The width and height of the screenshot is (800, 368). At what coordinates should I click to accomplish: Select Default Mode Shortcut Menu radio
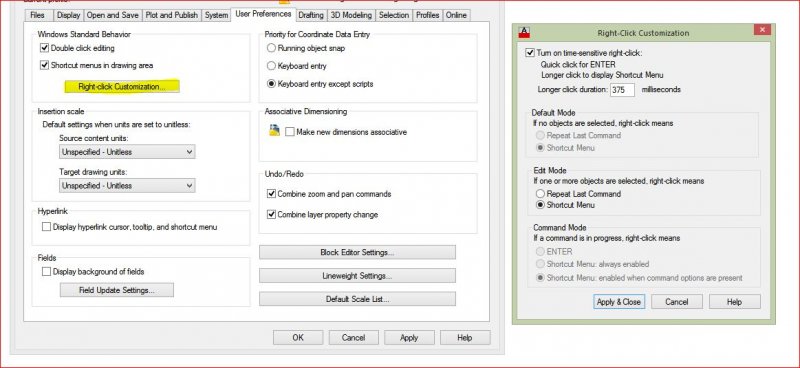(x=540, y=148)
